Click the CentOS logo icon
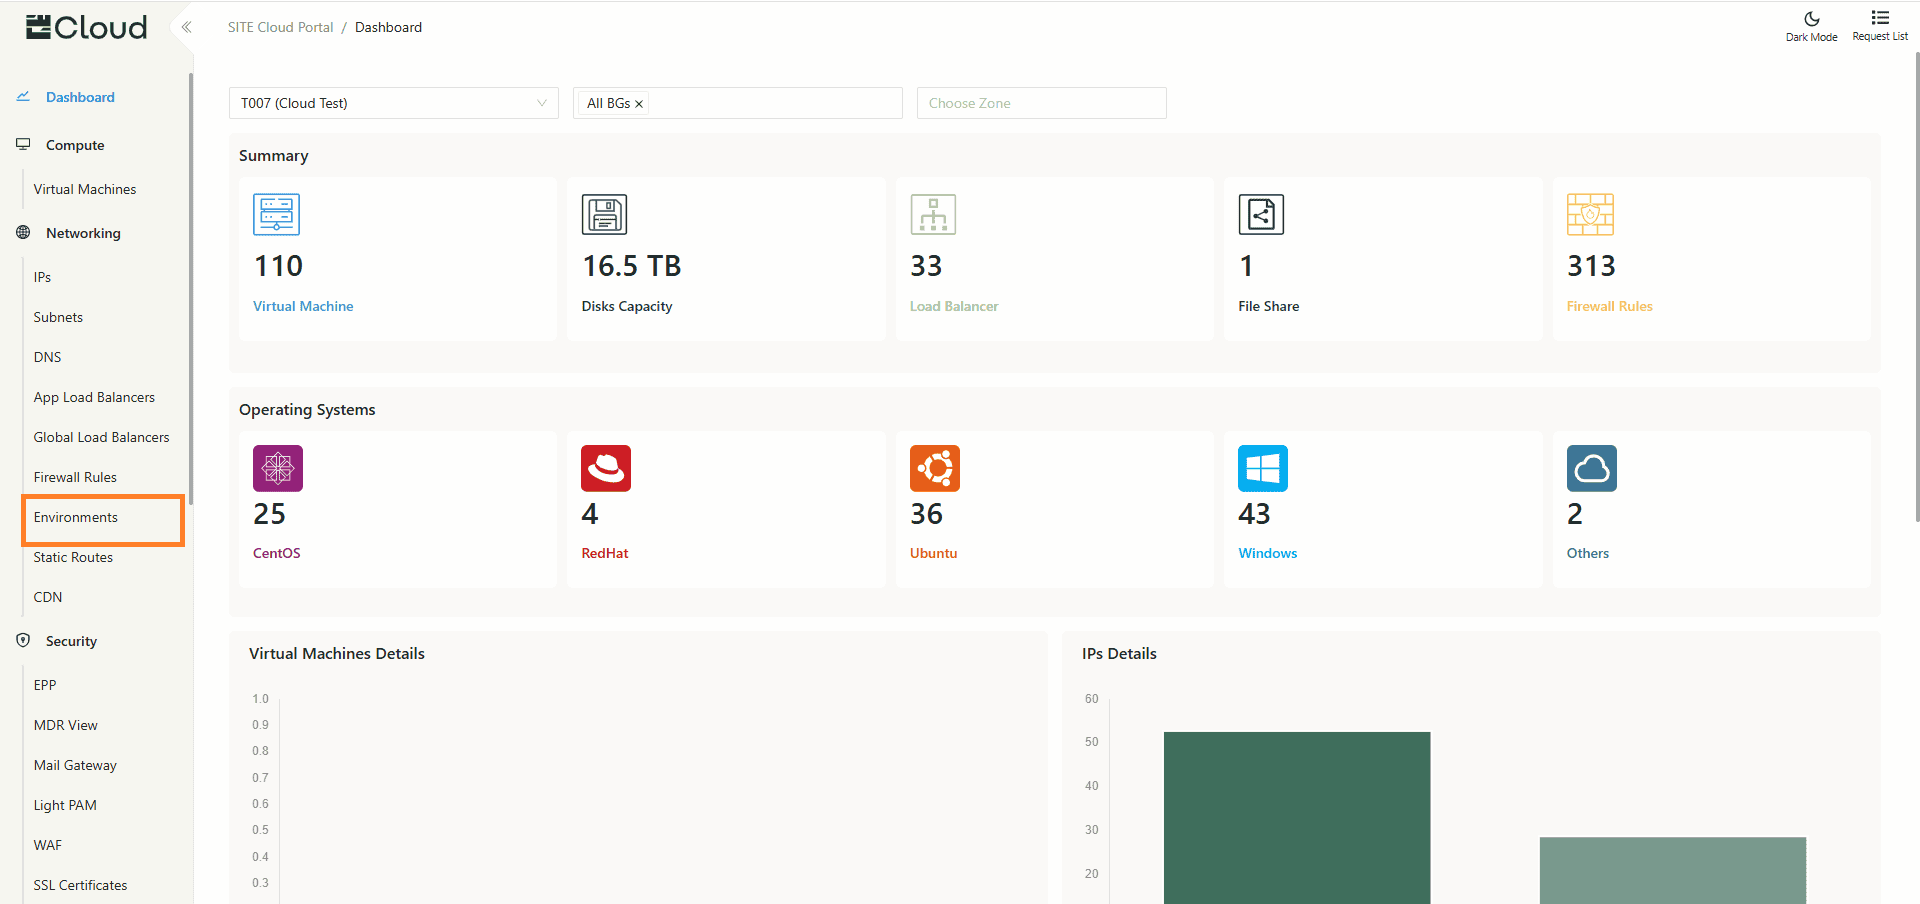Screen dimensions: 1920x904 pos(277,468)
